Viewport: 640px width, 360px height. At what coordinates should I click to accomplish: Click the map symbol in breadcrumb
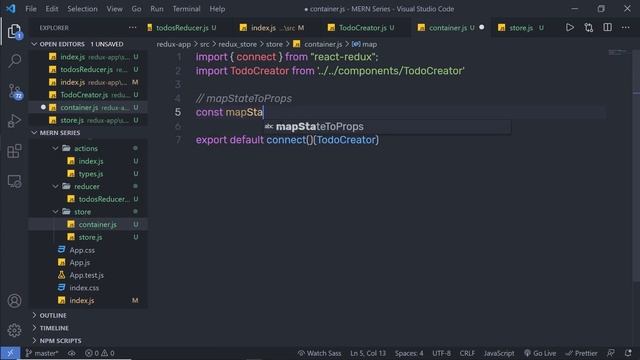click(364, 44)
